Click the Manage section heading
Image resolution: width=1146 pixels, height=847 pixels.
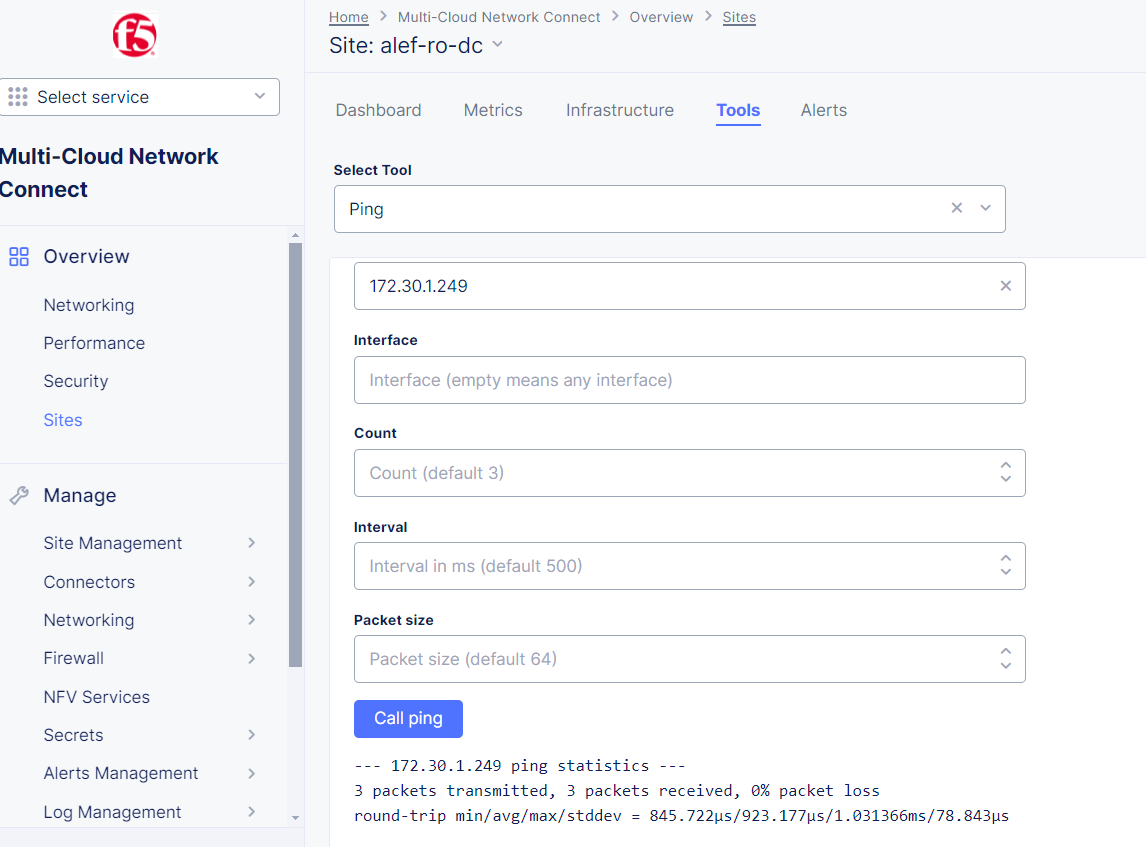(80, 495)
